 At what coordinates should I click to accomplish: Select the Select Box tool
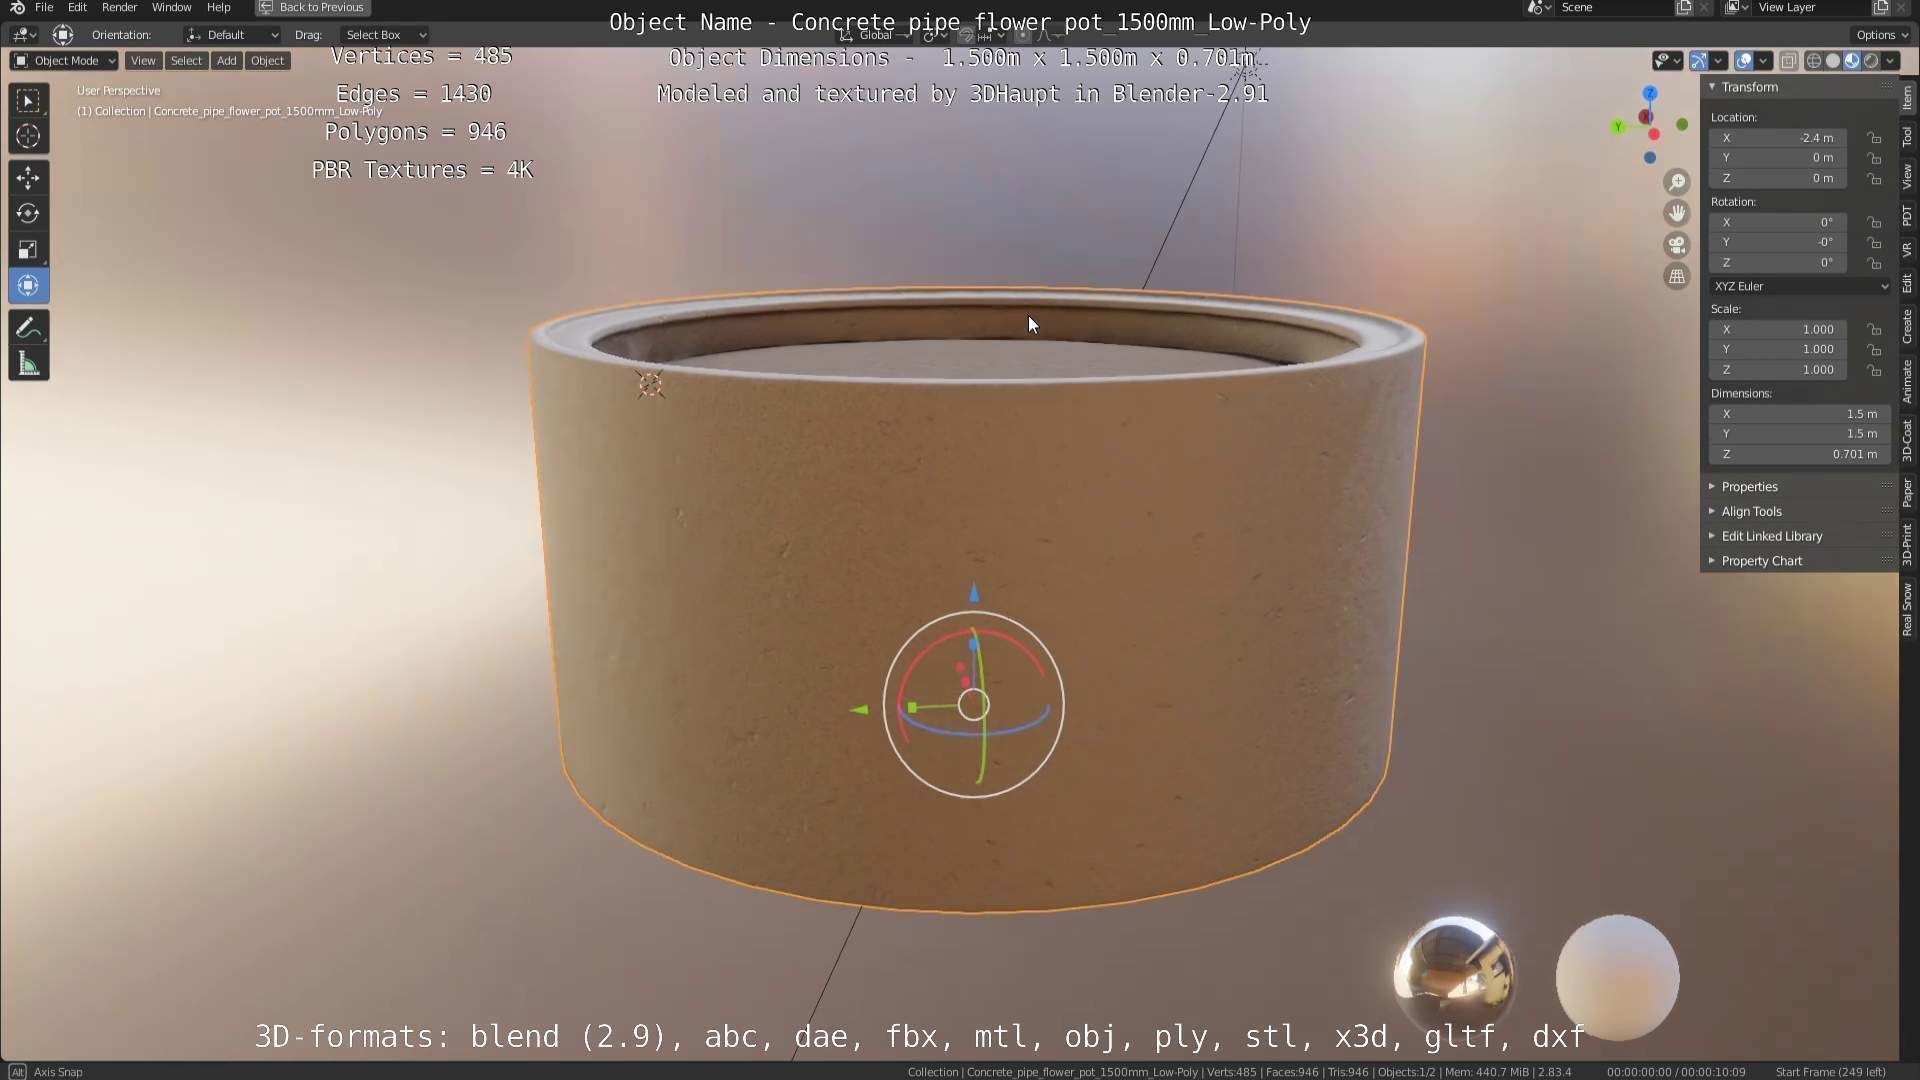coord(28,100)
